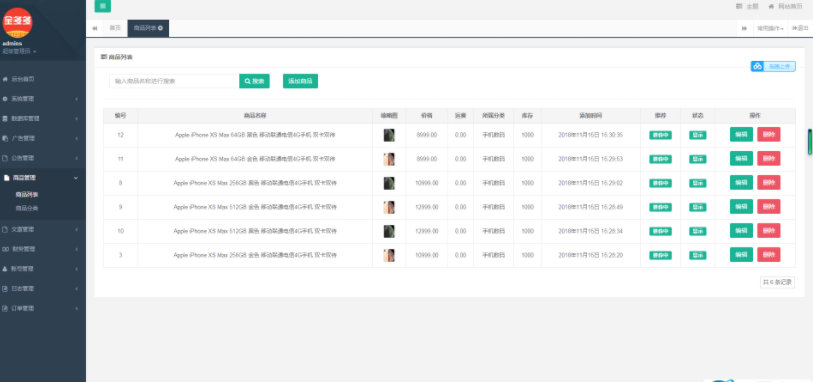Click the house icon beside 后台首页
This screenshot has width=813, height=382.
click(5, 79)
